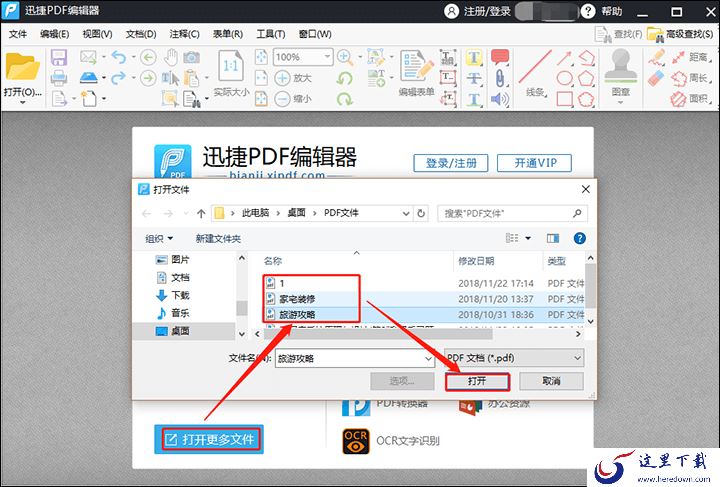Click the Actual Size 1:1 icon
Screen dimensions: 720x487
tap(231, 68)
